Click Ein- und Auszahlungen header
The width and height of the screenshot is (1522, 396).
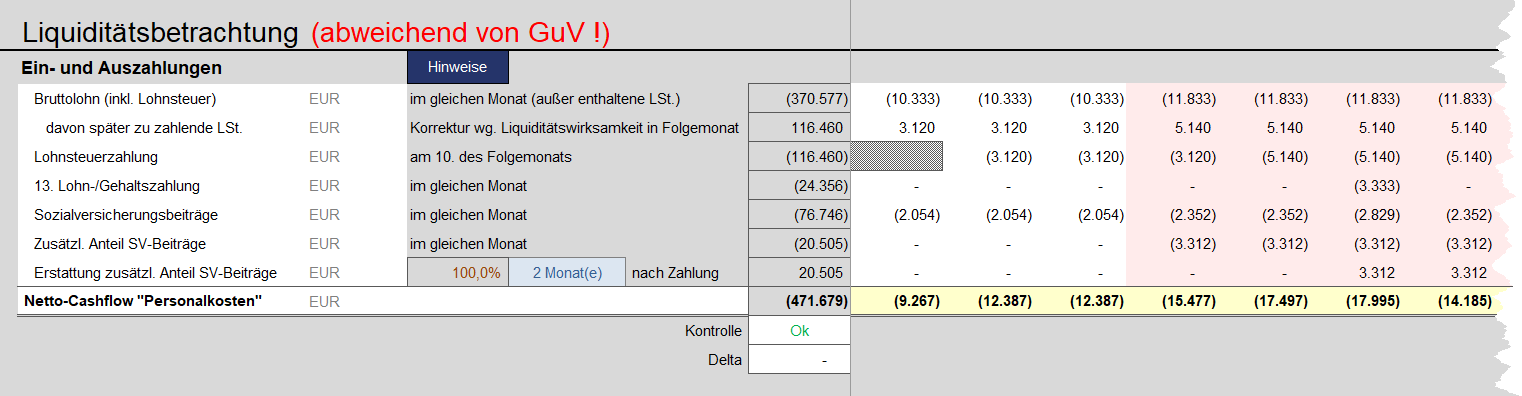[x=122, y=68]
